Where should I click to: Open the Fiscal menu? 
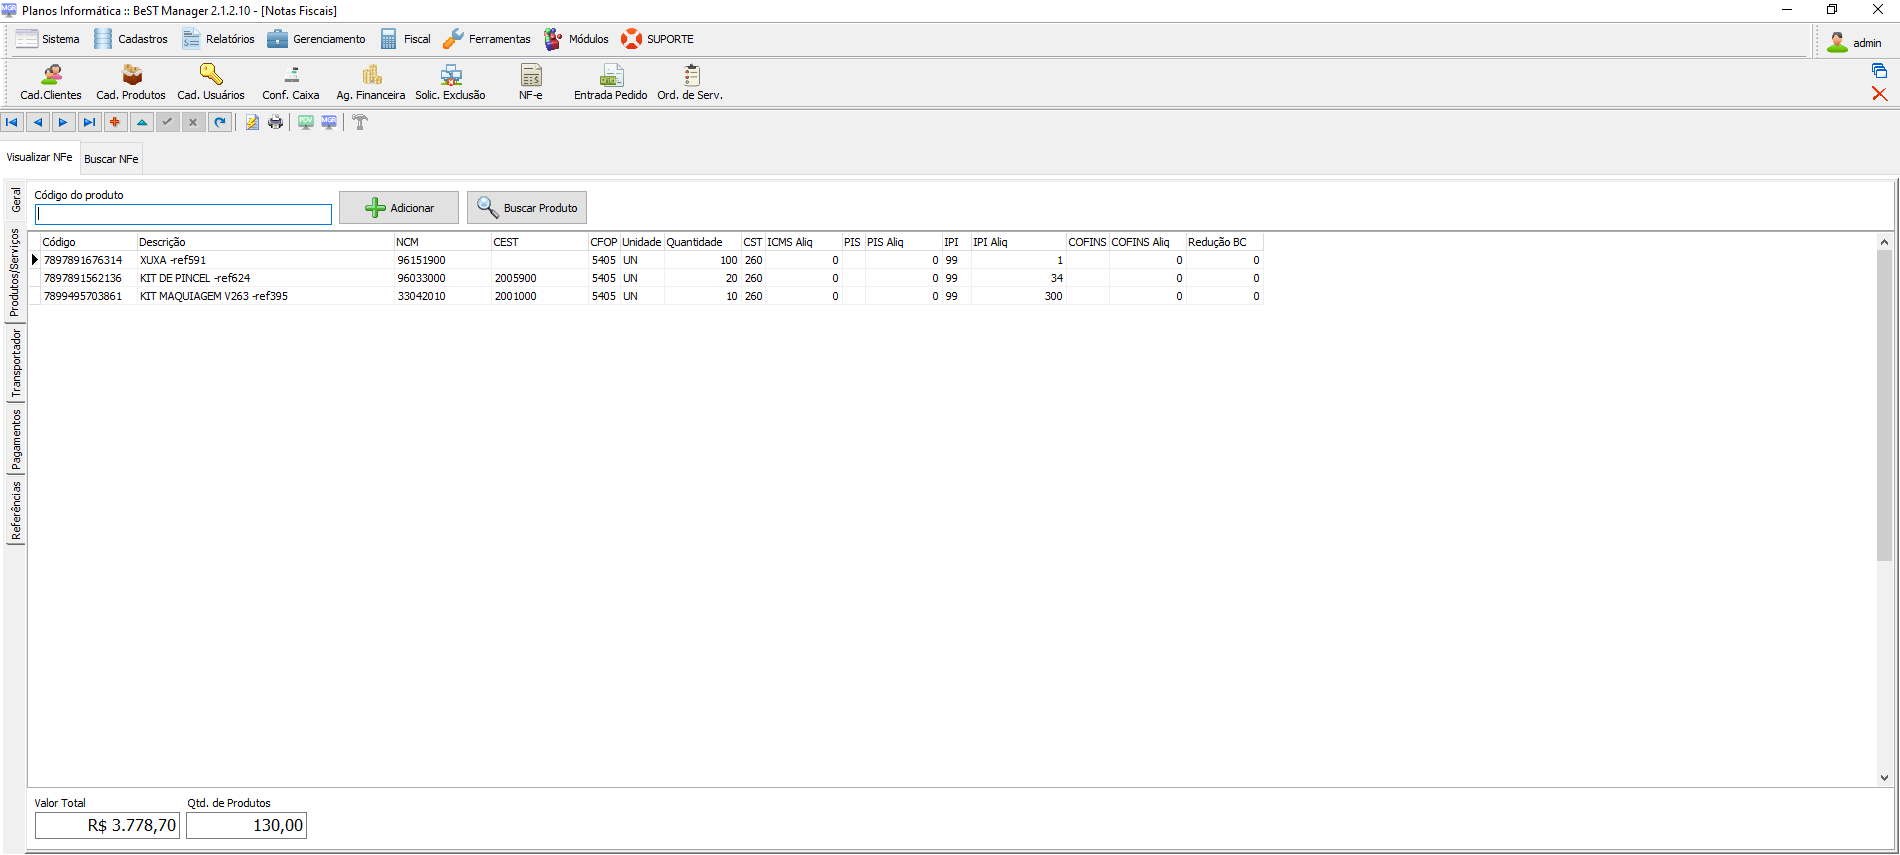point(405,39)
